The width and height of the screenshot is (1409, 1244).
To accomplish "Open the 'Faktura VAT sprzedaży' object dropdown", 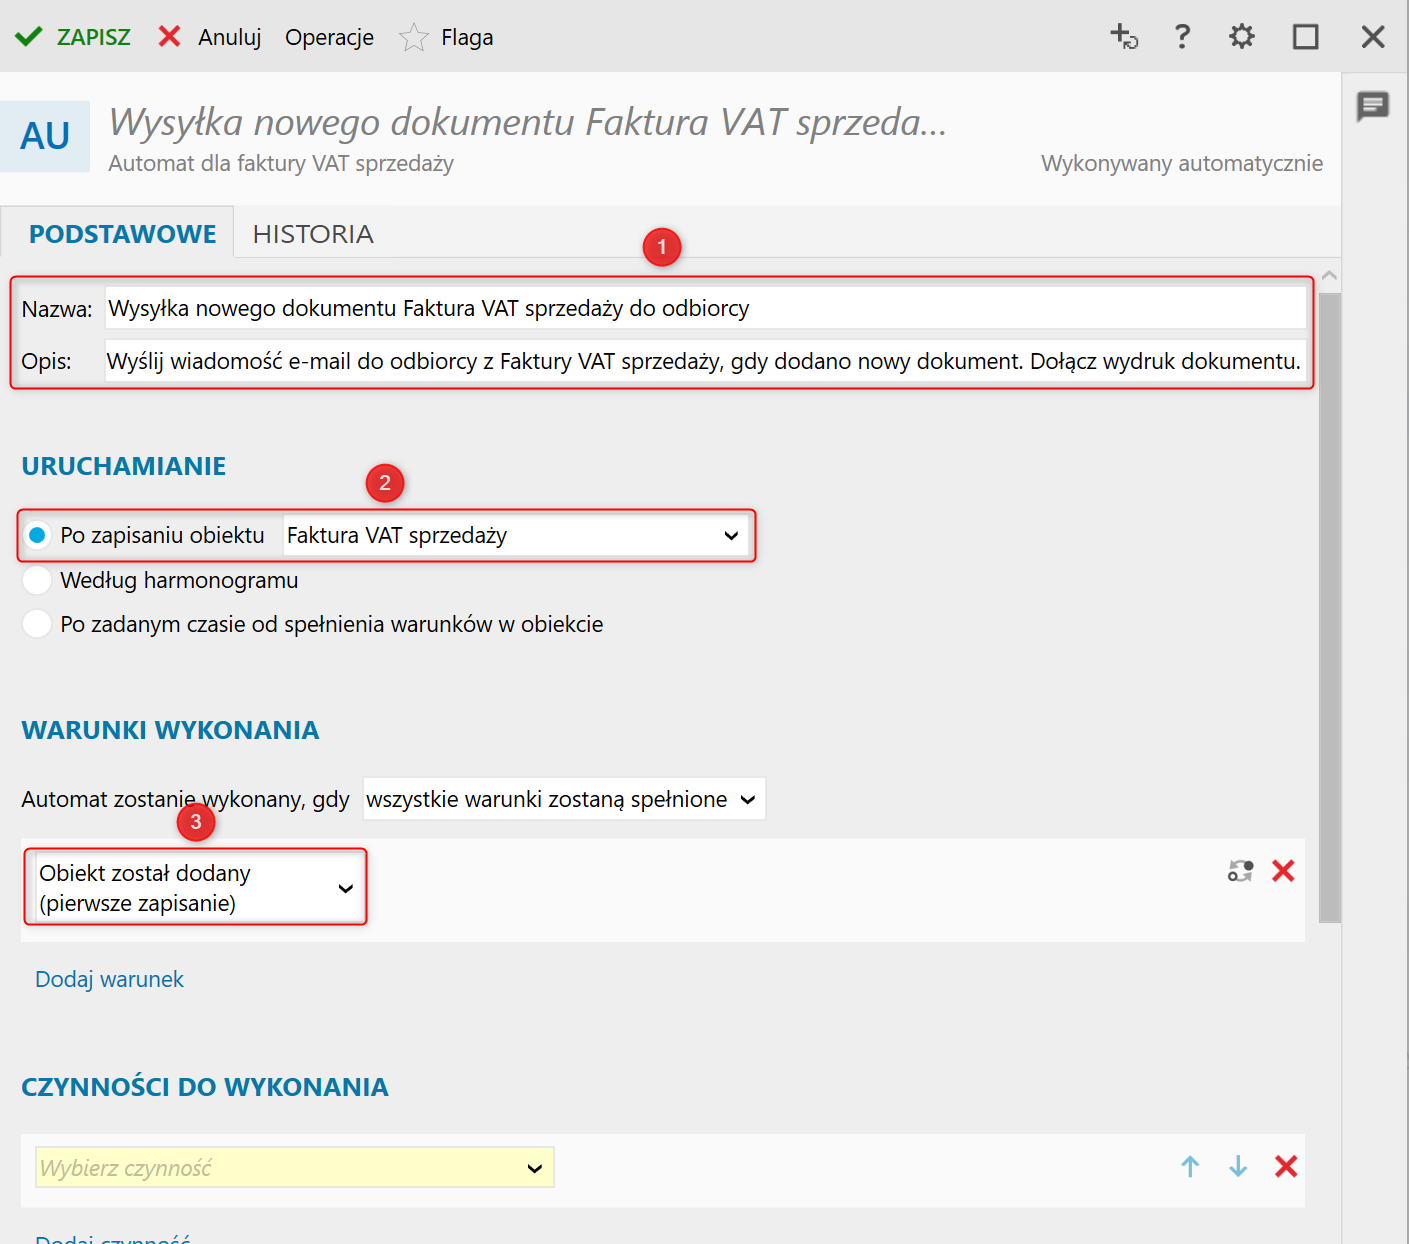I will click(x=516, y=536).
